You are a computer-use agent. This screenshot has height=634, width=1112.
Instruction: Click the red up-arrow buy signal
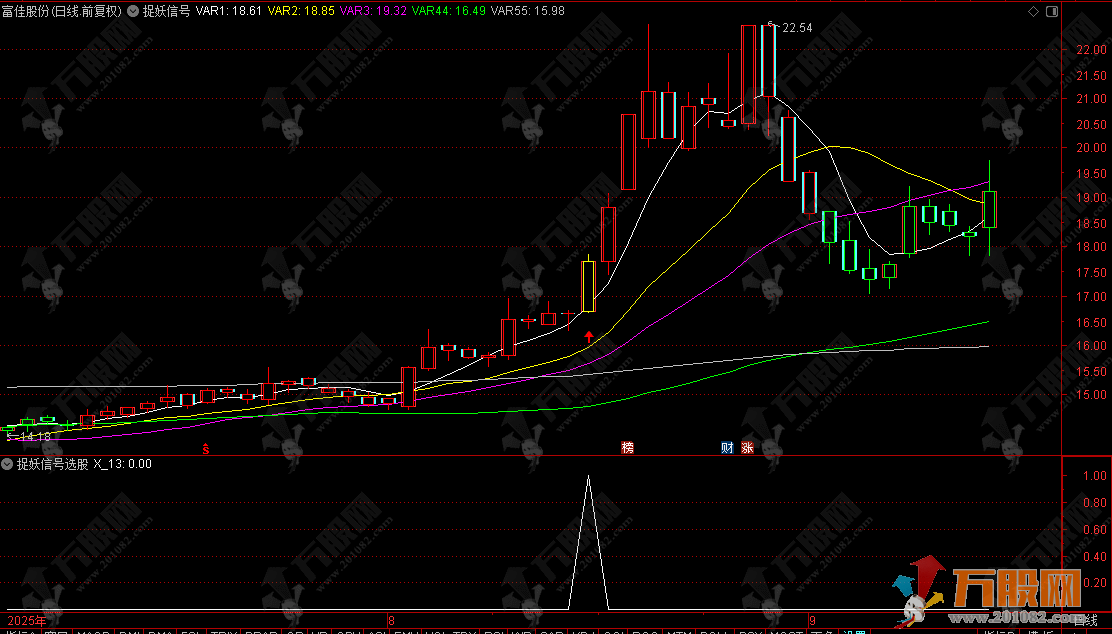(x=589, y=336)
